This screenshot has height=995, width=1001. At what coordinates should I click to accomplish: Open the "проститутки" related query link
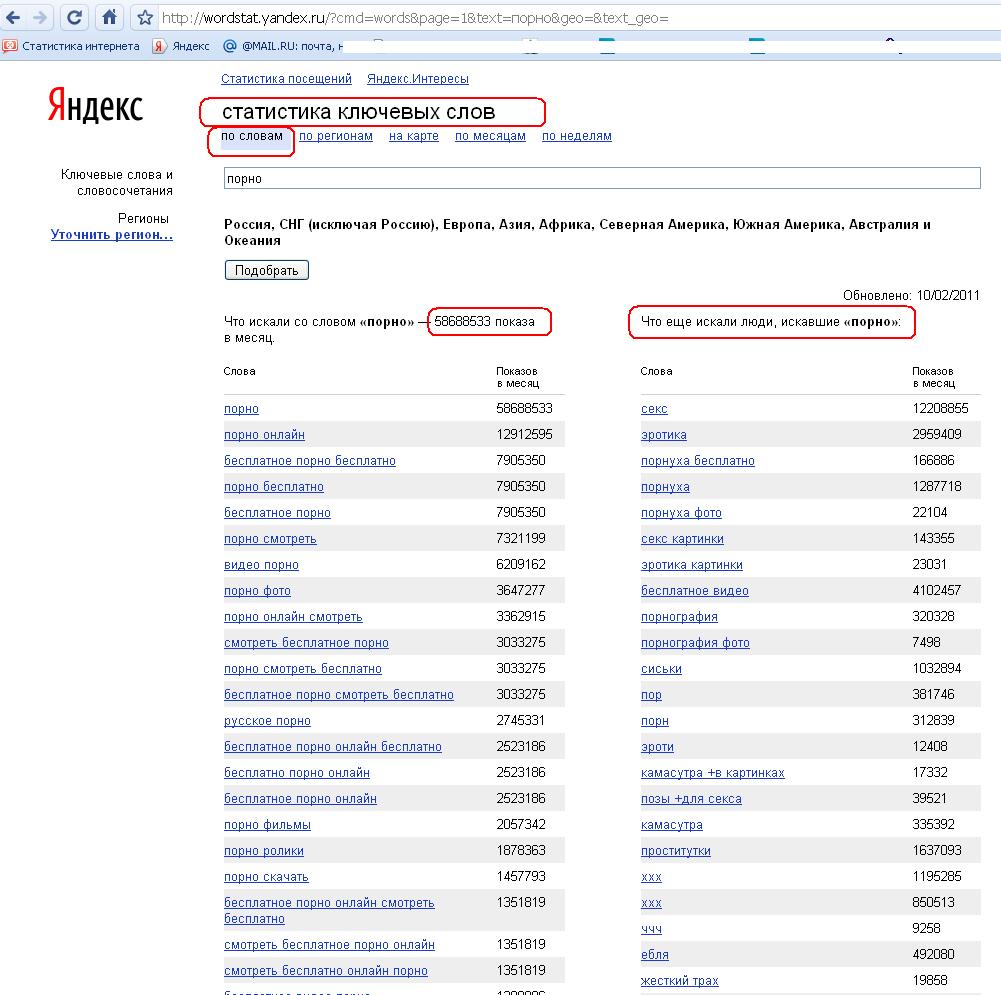tap(675, 851)
